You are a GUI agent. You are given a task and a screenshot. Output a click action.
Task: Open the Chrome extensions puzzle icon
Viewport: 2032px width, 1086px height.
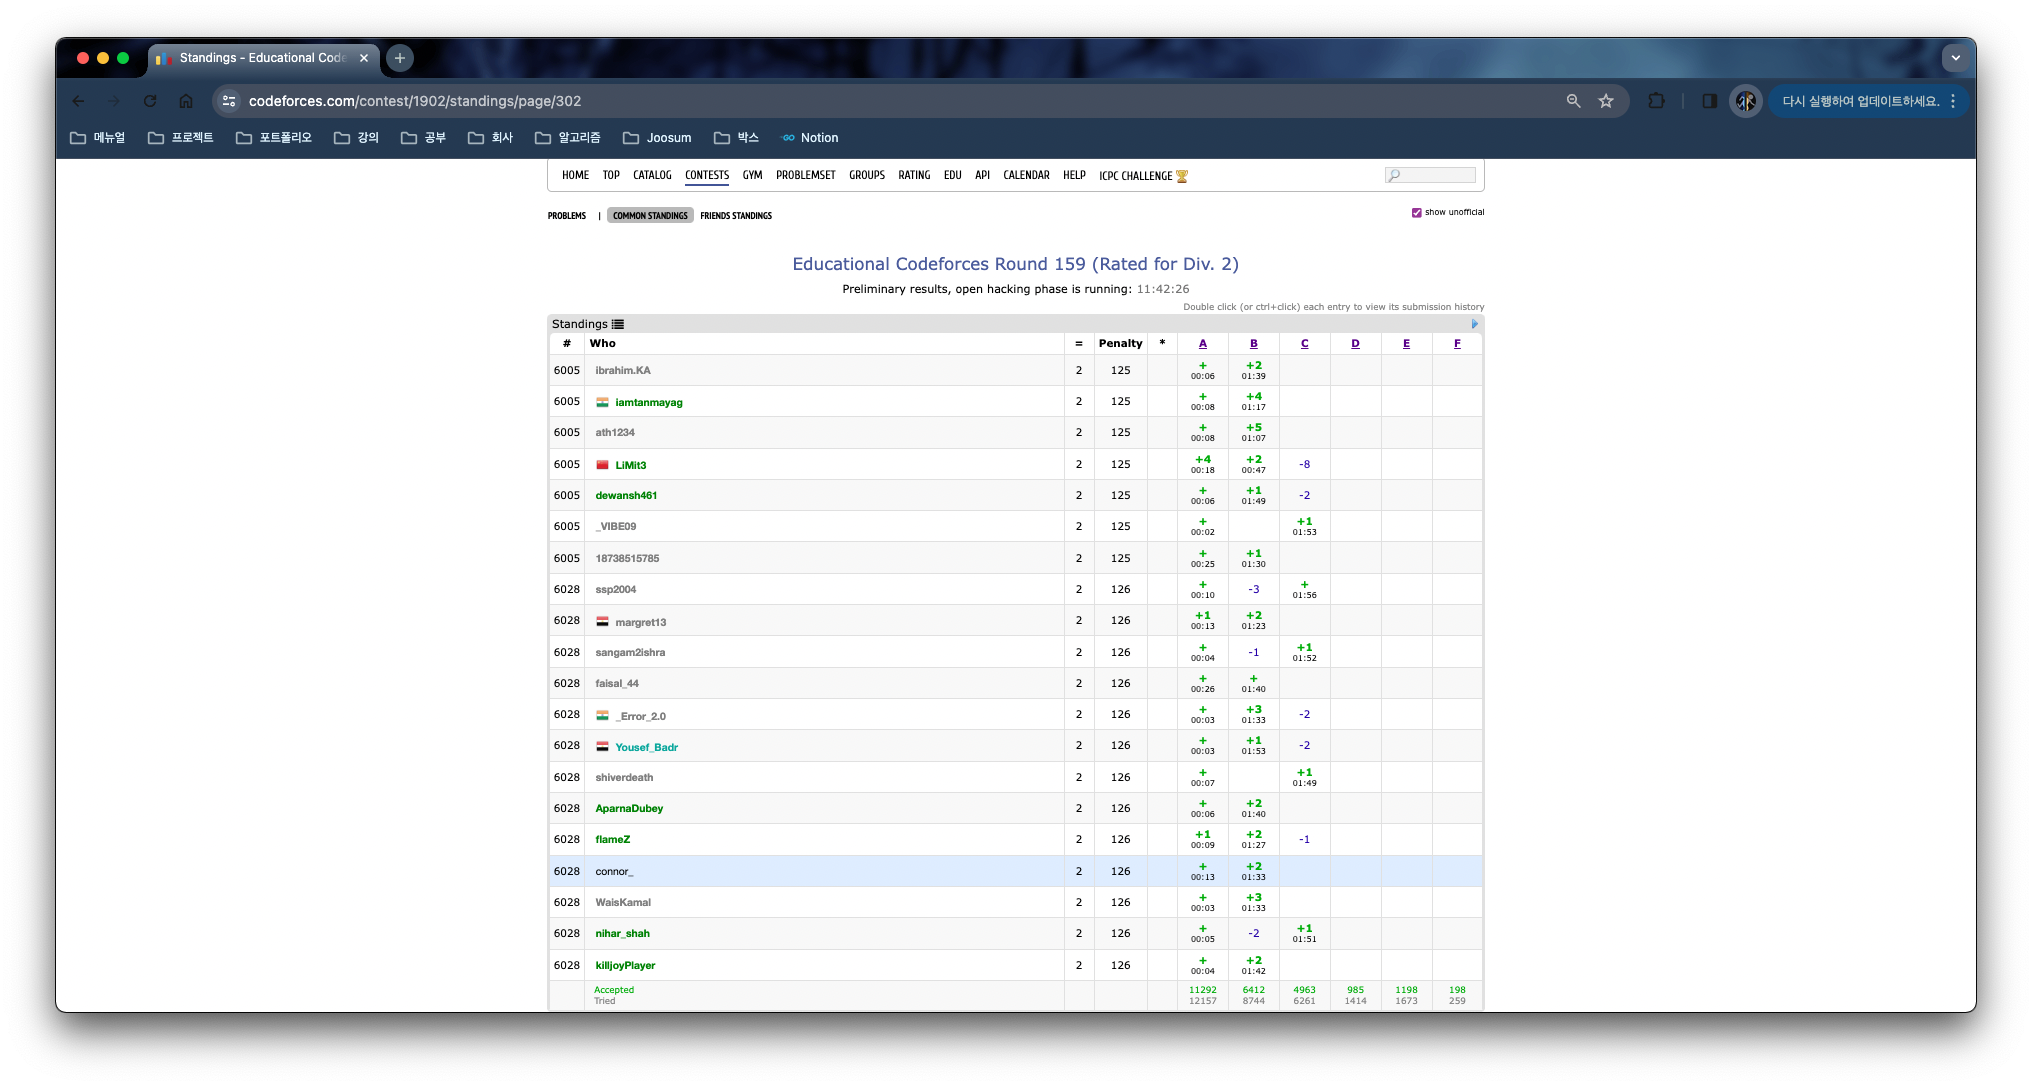[x=1657, y=101]
